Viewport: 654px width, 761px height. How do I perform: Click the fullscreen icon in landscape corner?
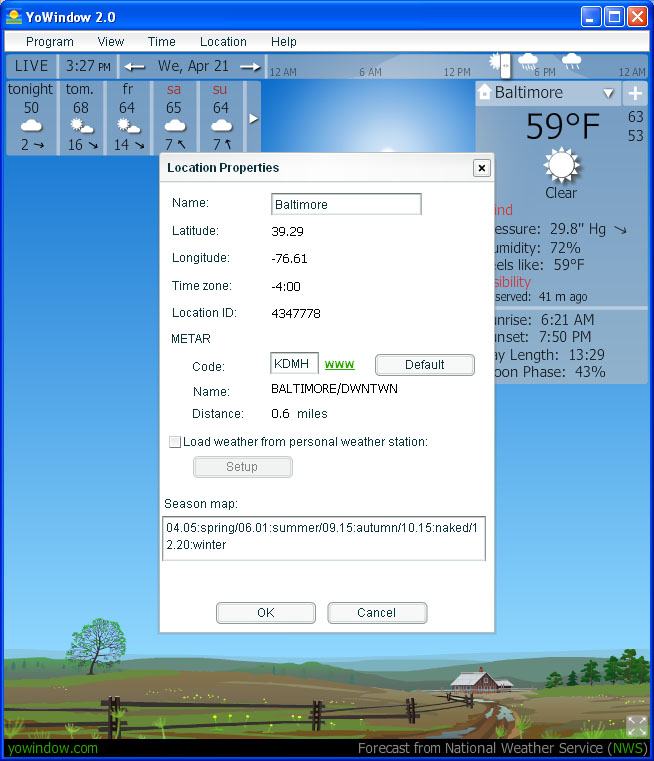pyautogui.click(x=636, y=726)
